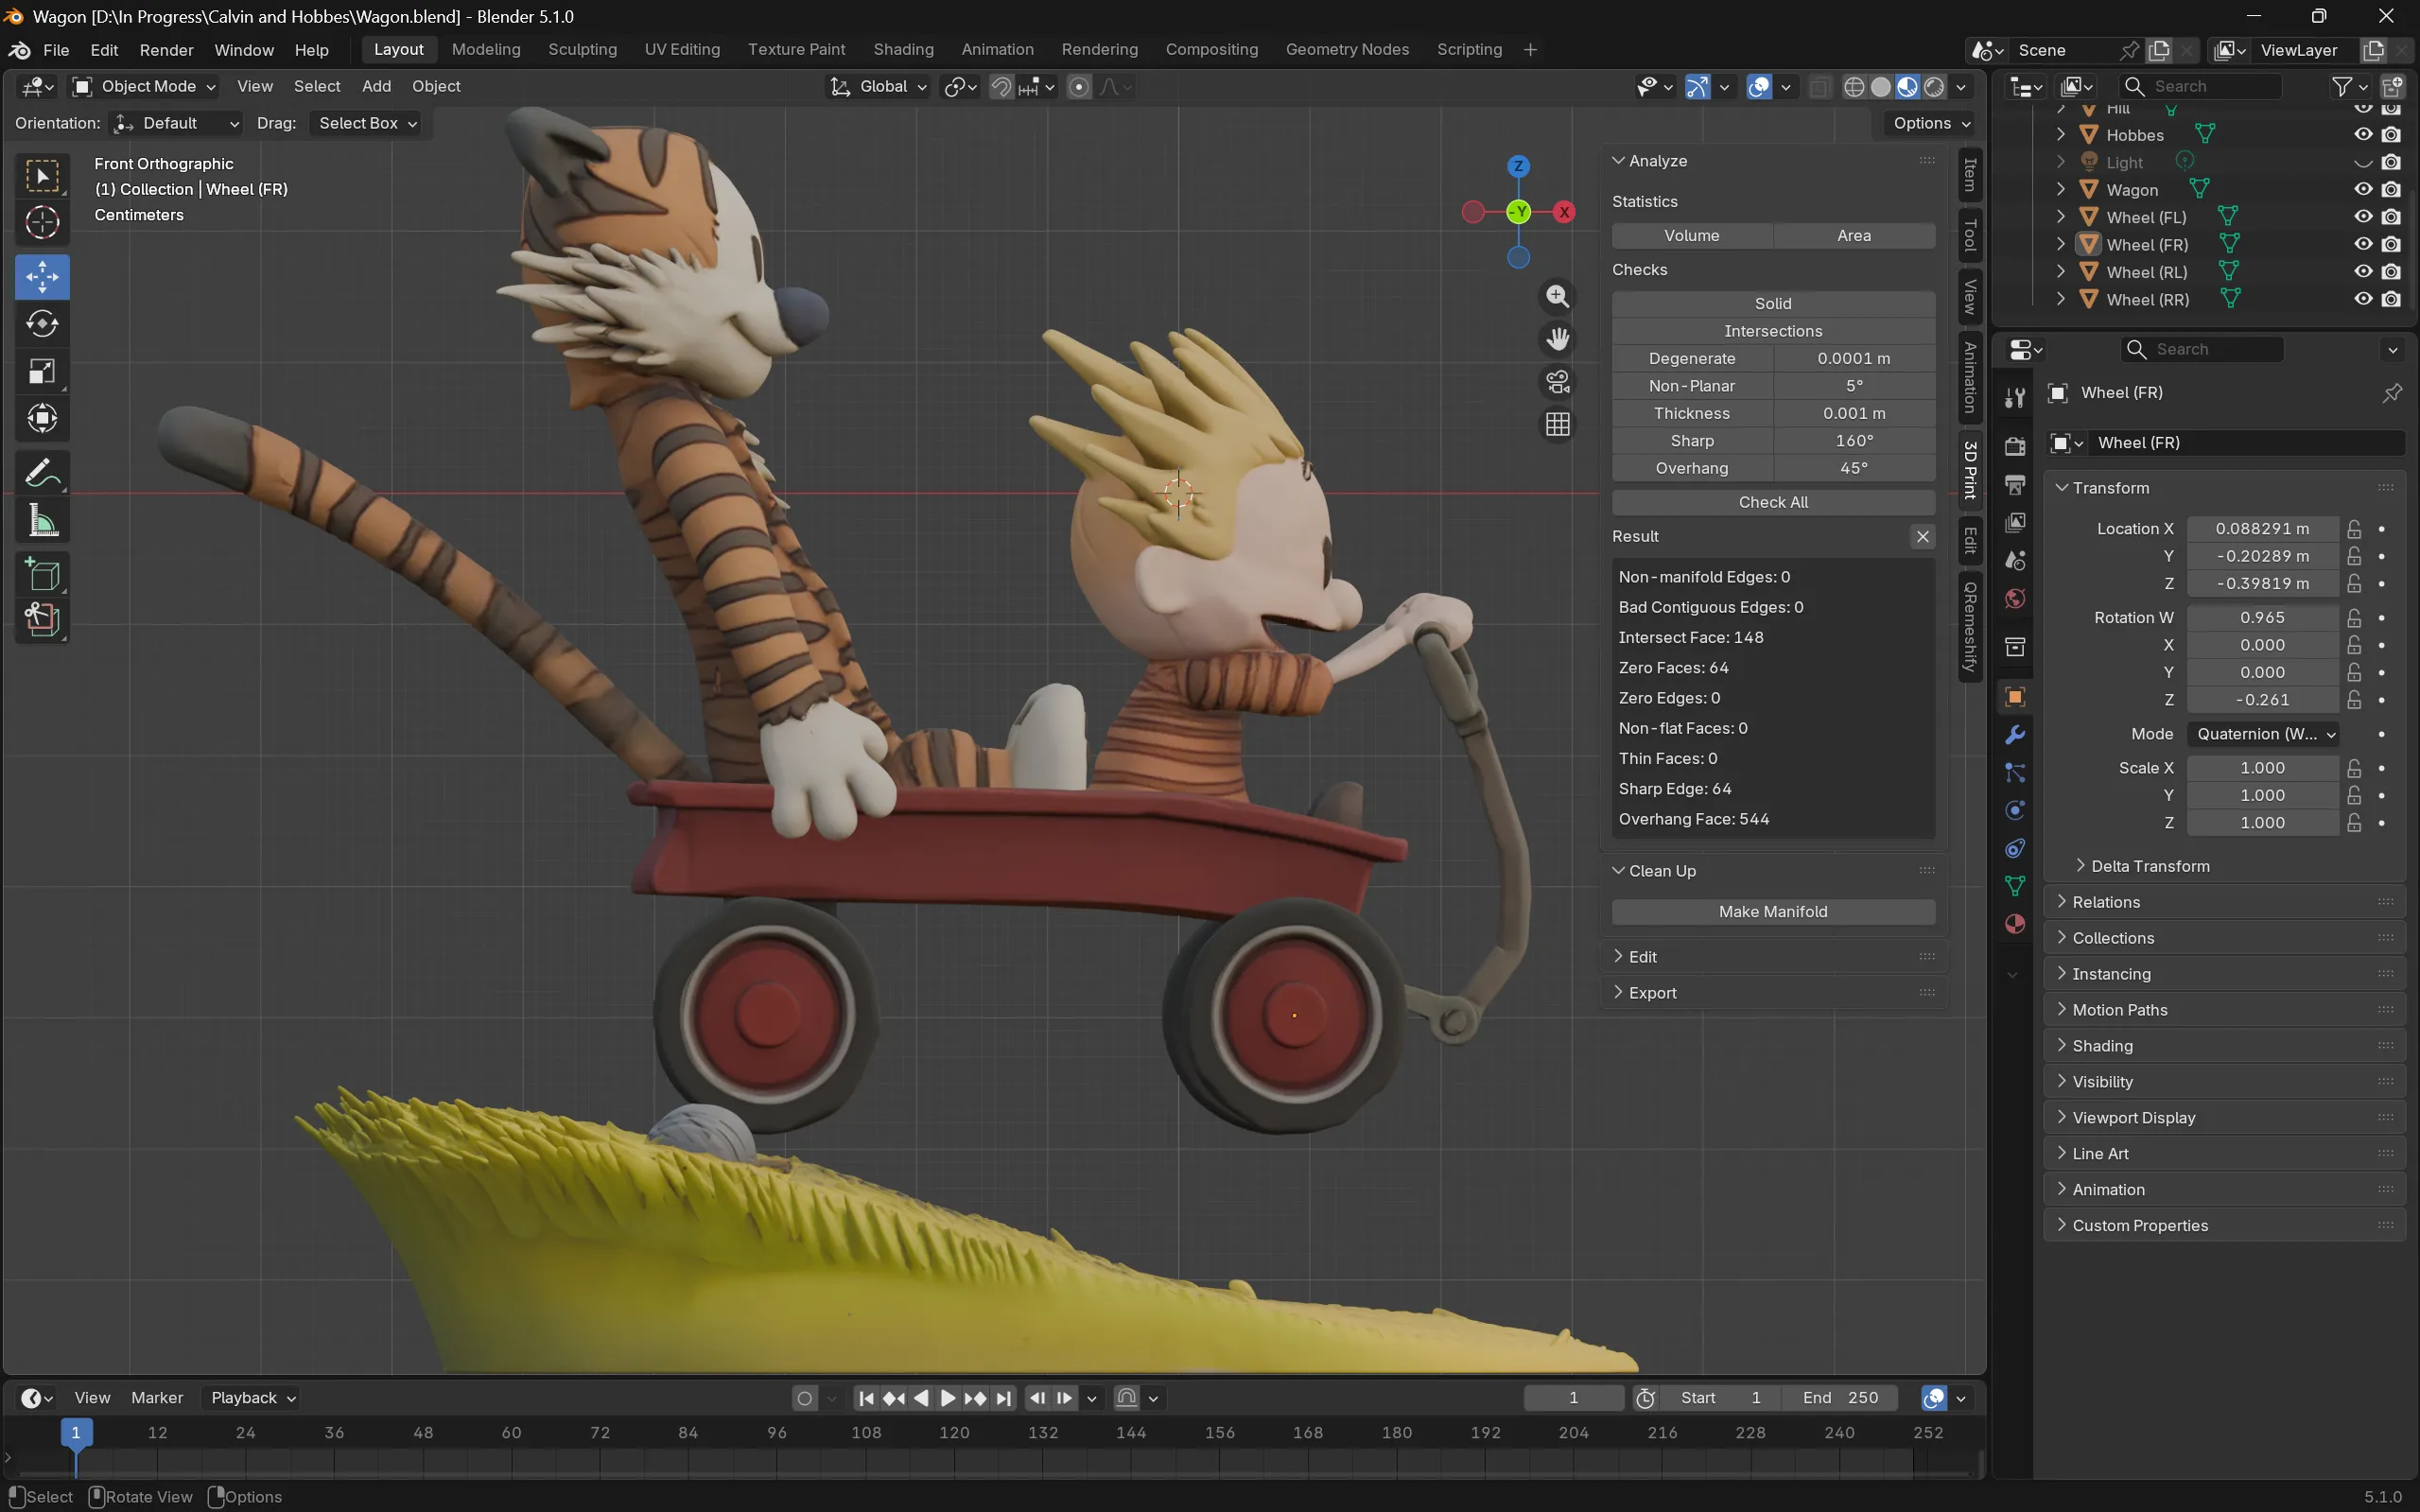Activate the Transform tool
This screenshot has width=2420, height=1512.
tap(42, 418)
